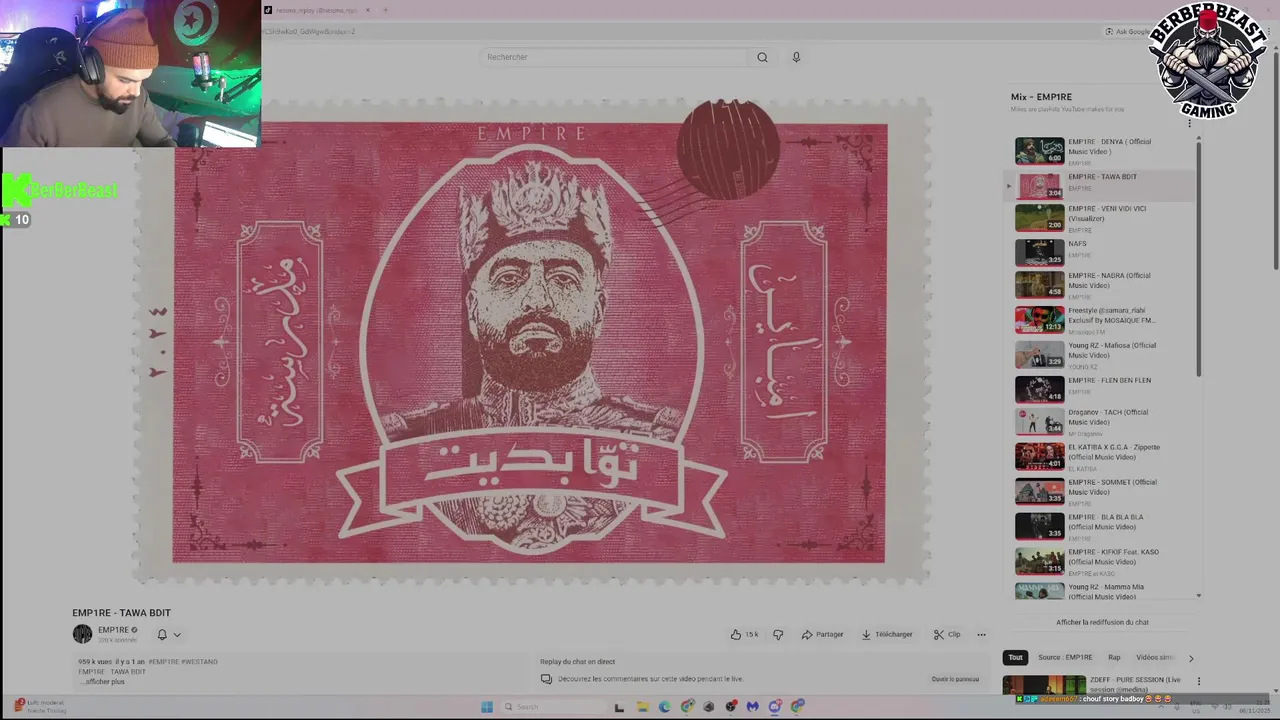Click Replay du chat en direct heading
1280x720 pixels.
[577, 661]
